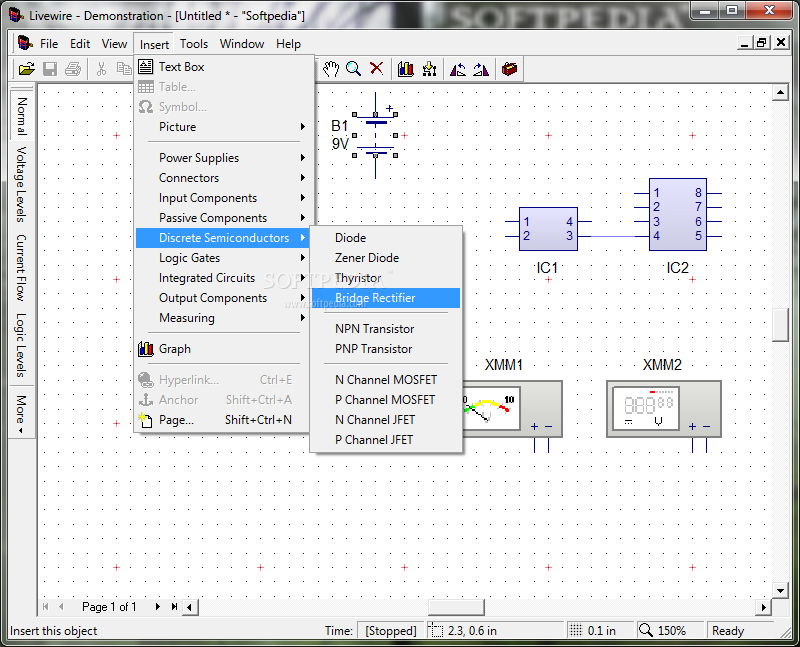Image resolution: width=800 pixels, height=647 pixels.
Task: Expand the Logic Gates submenu
Action: 224,258
